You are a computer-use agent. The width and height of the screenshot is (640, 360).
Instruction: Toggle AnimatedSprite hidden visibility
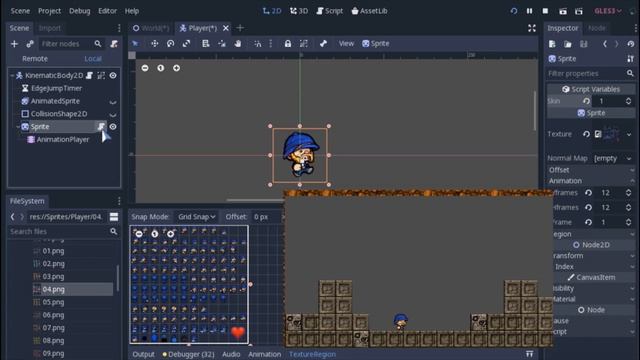113,102
